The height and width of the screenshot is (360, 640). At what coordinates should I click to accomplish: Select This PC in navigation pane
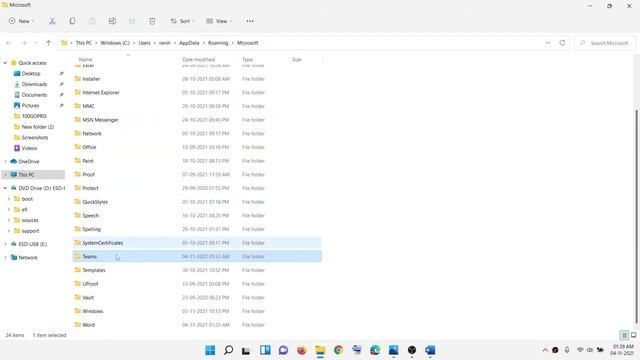tap(33, 175)
